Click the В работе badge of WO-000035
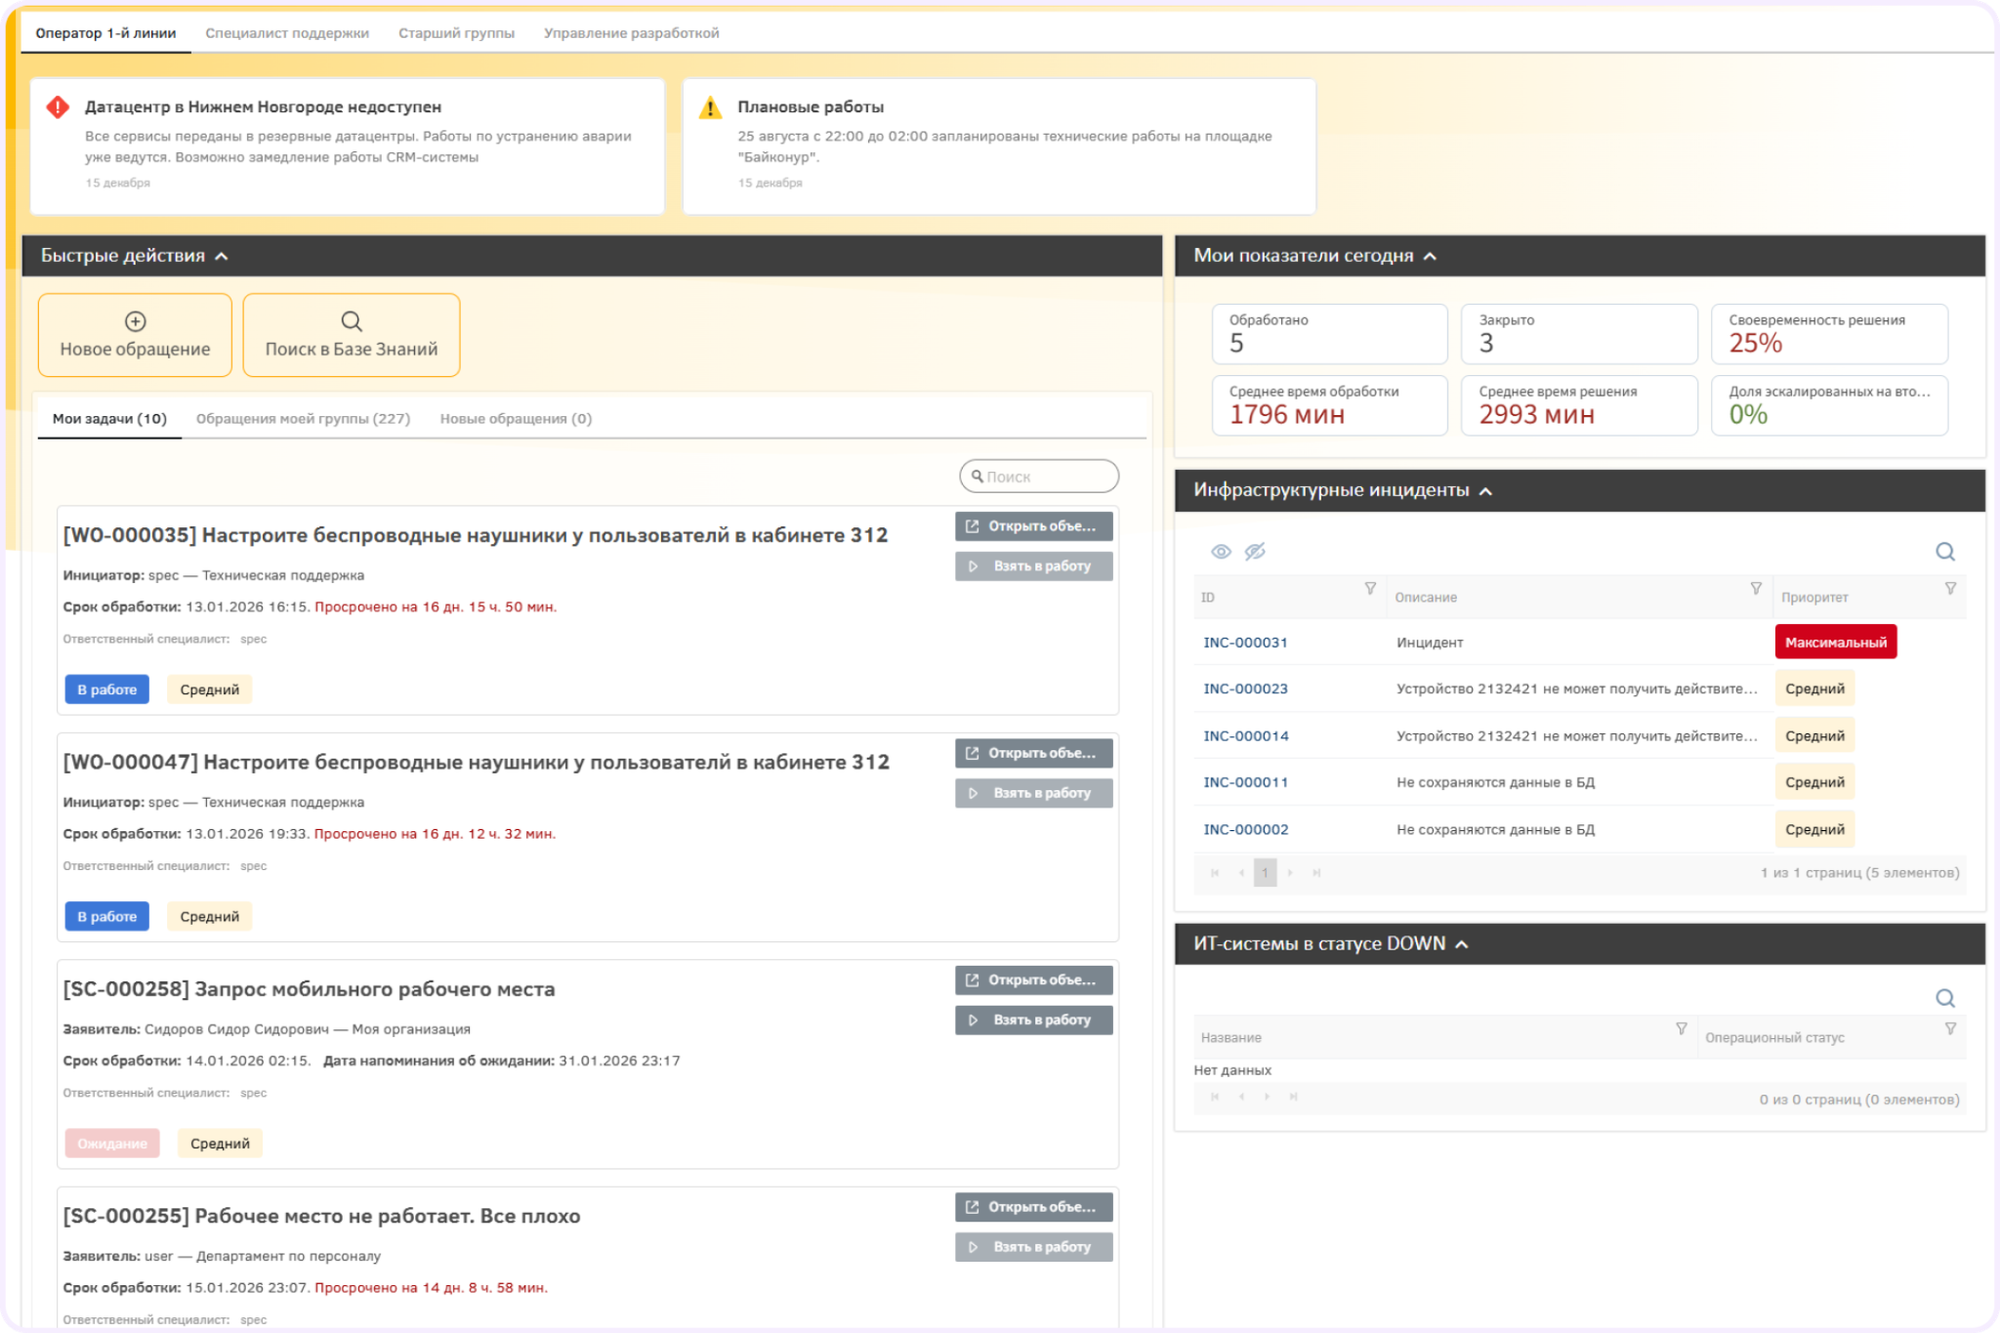 (107, 689)
